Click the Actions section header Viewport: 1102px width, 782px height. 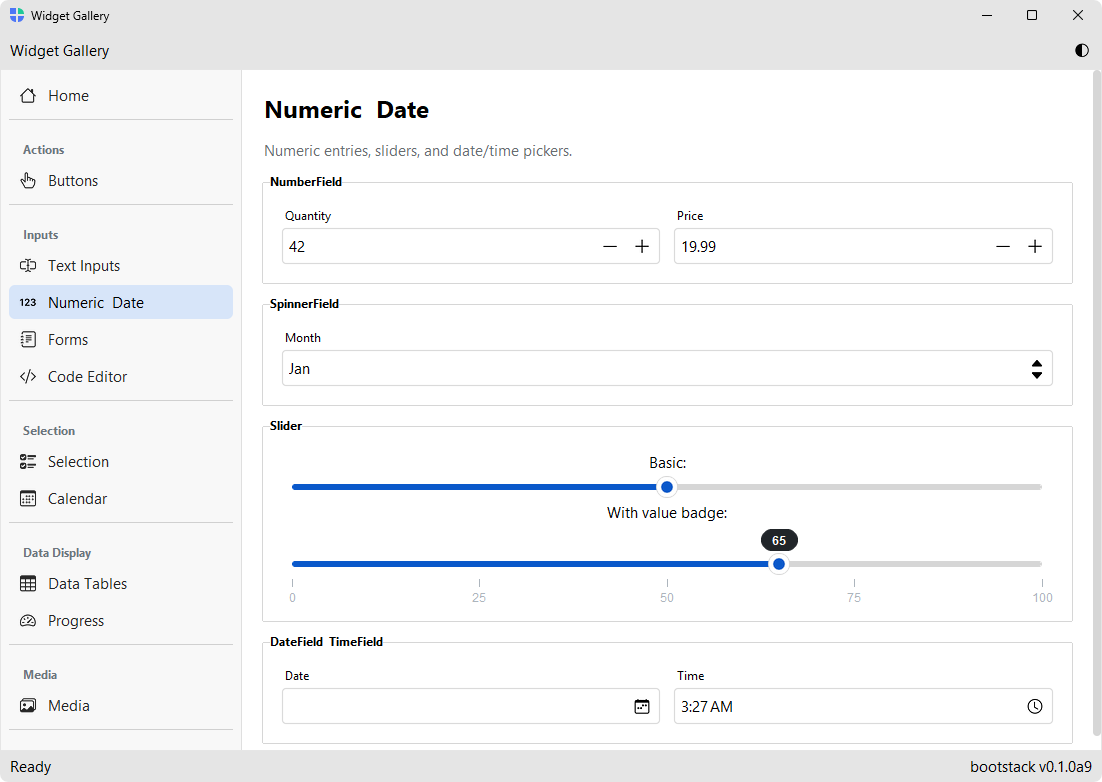[44, 150]
